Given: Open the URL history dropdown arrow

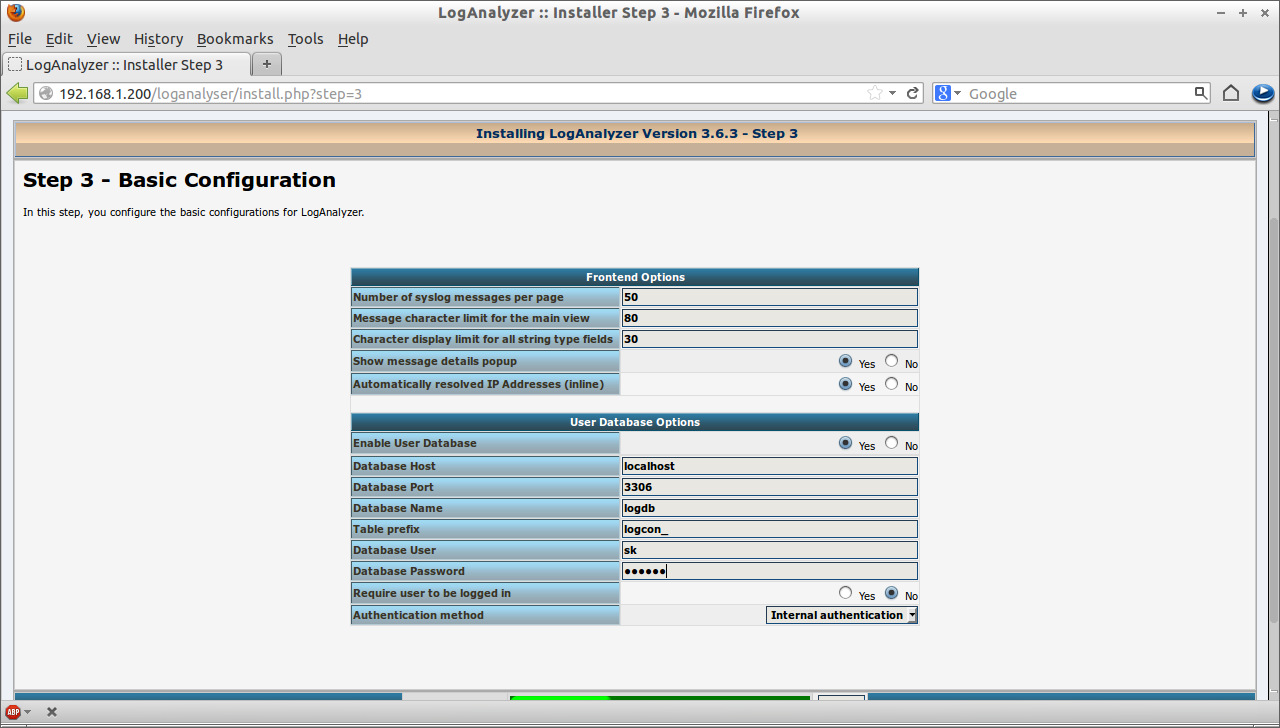Looking at the screenshot, I should [892, 93].
